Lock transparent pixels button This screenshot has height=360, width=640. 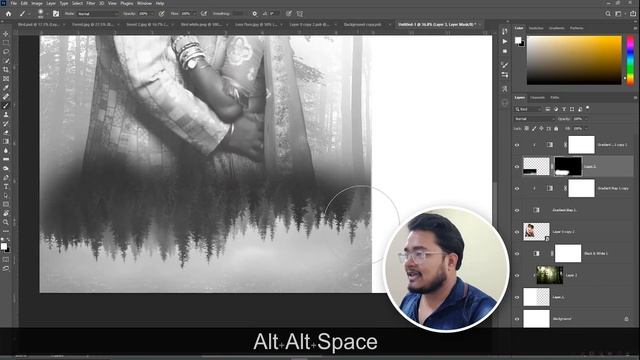[527, 129]
